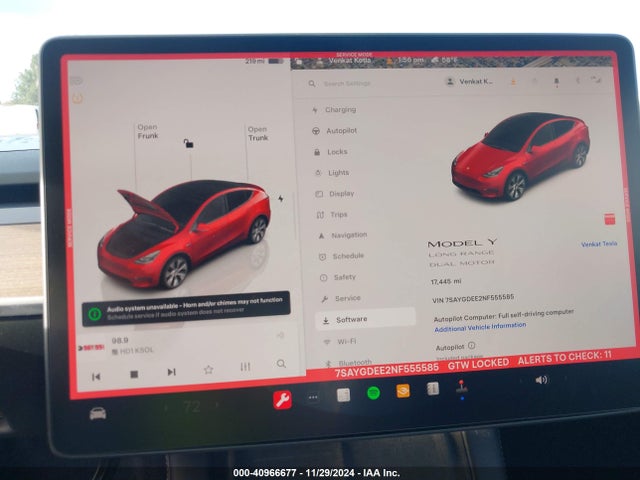Select the Software settings item
The height and width of the screenshot is (480, 640).
(365, 319)
